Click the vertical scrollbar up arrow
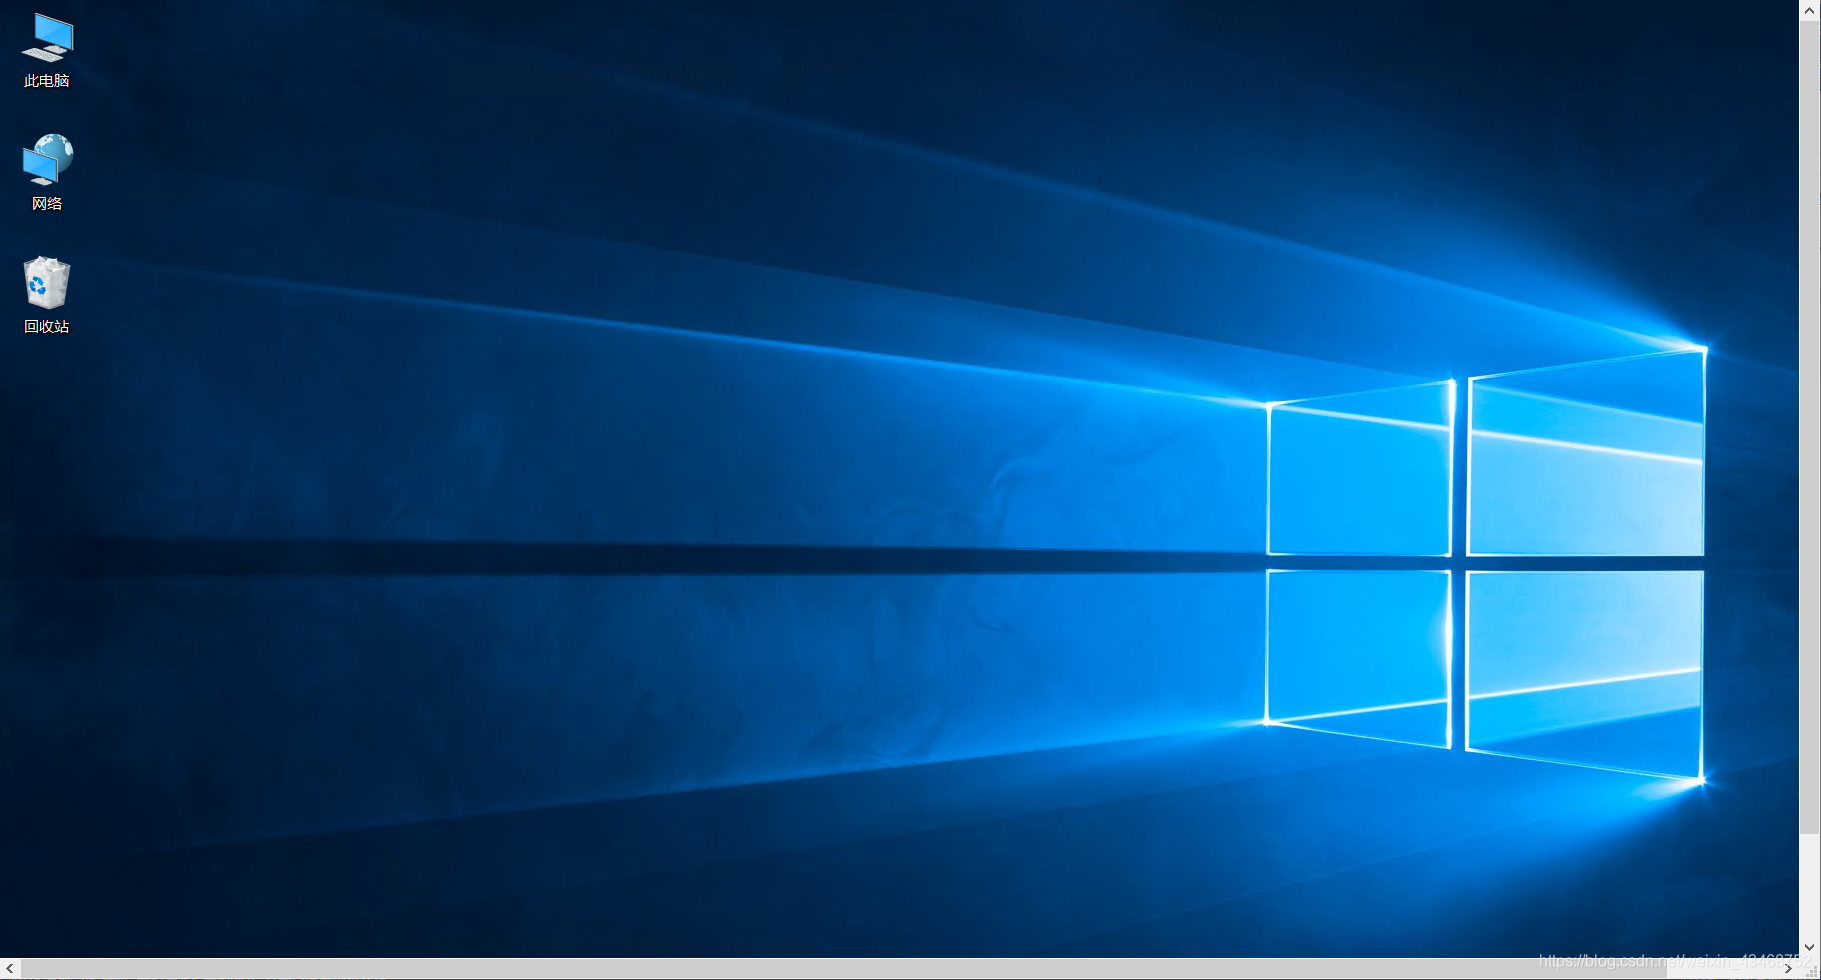 1810,10
